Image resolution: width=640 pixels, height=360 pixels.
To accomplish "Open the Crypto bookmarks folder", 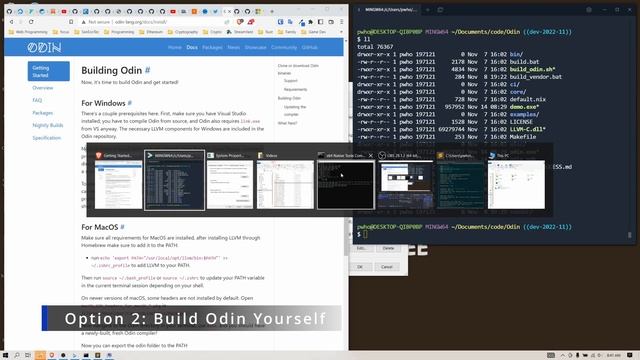I will pyautogui.click(x=212, y=32).
